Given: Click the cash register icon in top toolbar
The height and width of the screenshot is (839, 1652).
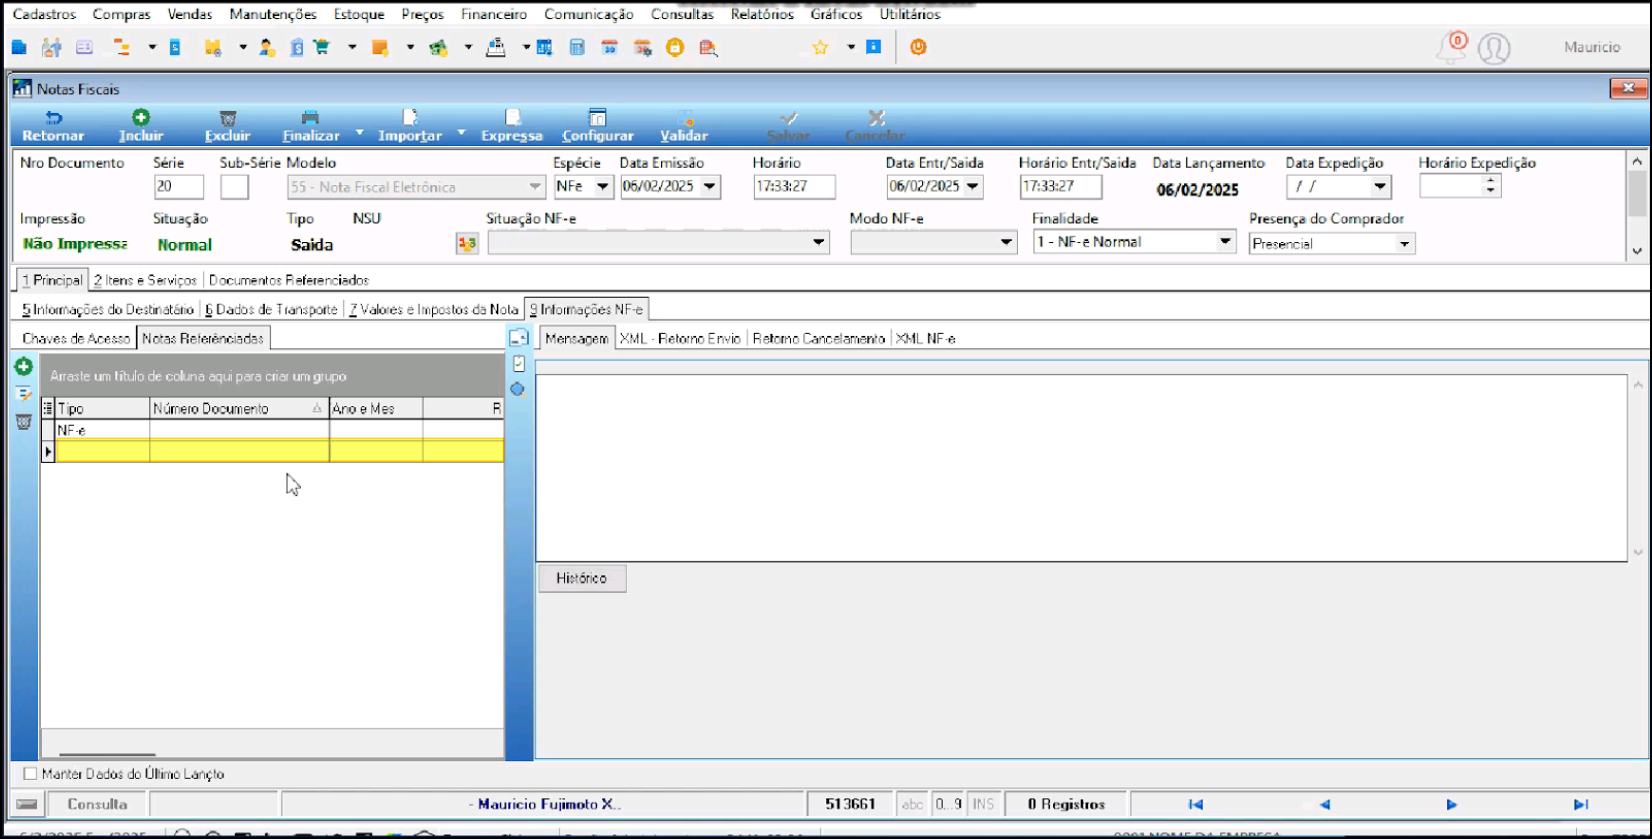Looking at the screenshot, I should click(x=495, y=47).
